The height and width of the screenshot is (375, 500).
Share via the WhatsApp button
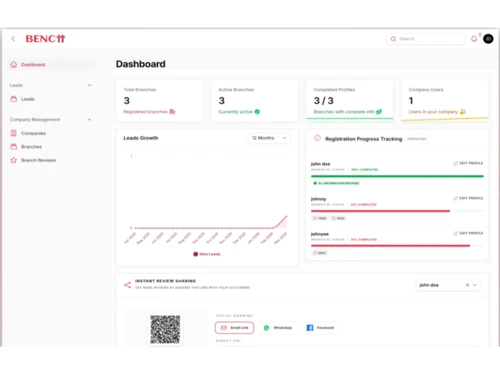pos(278,328)
